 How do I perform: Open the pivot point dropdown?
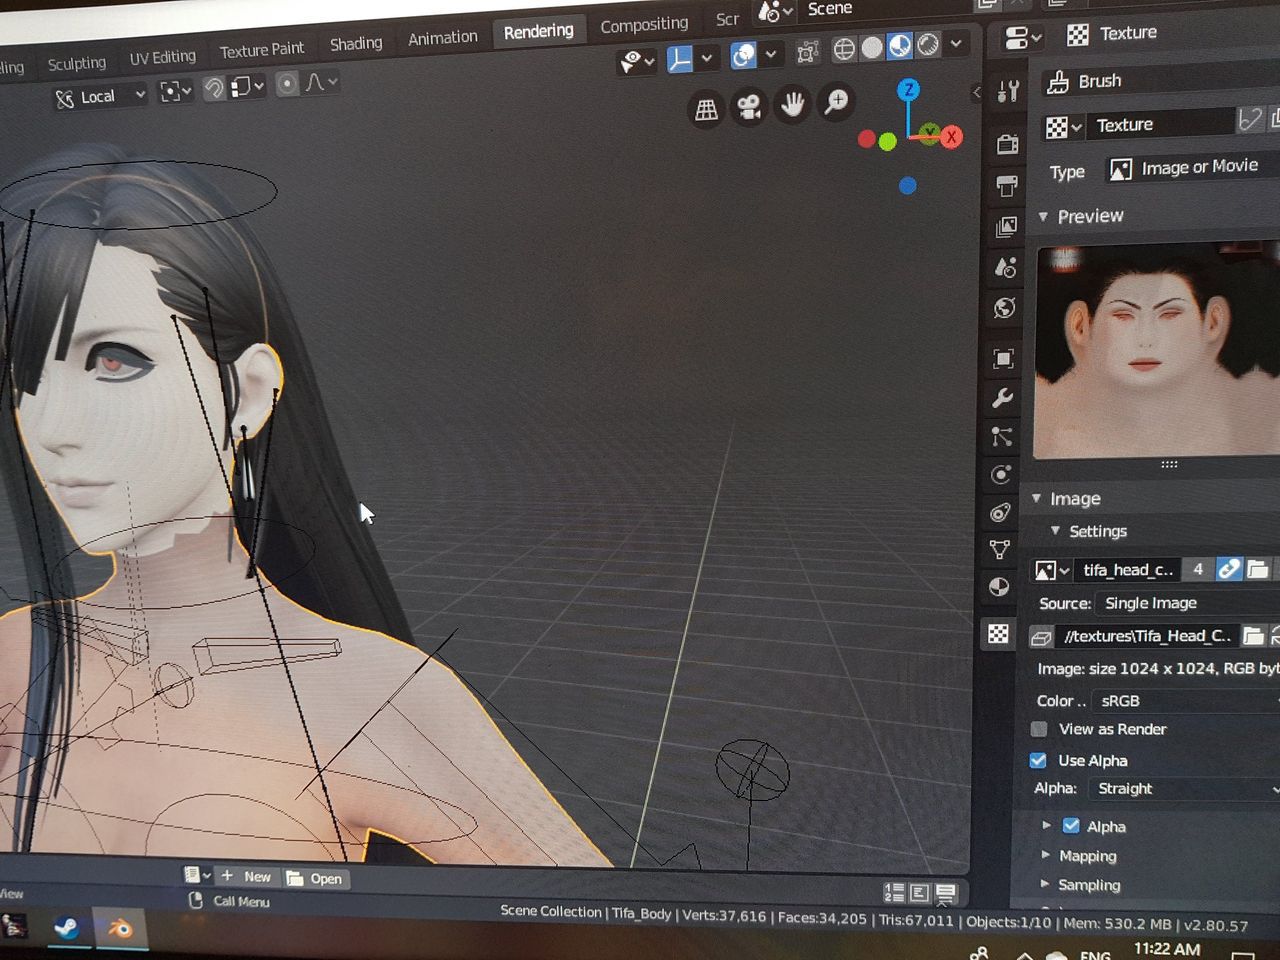coord(175,91)
